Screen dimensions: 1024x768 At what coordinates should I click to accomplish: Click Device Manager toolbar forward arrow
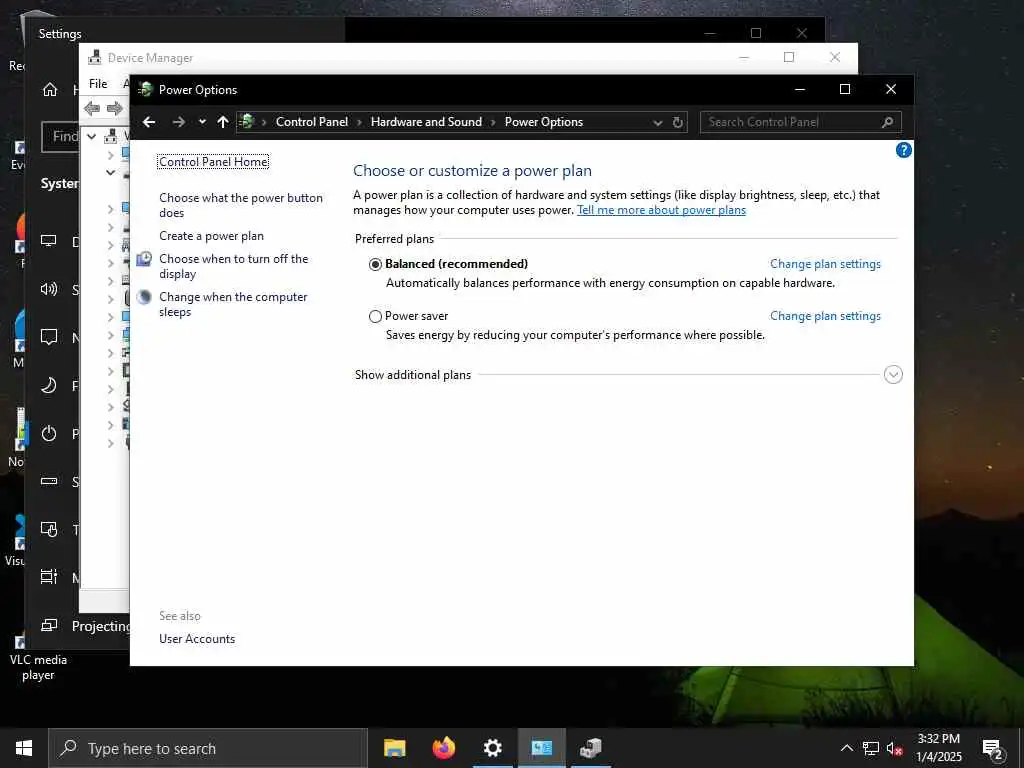click(115, 108)
